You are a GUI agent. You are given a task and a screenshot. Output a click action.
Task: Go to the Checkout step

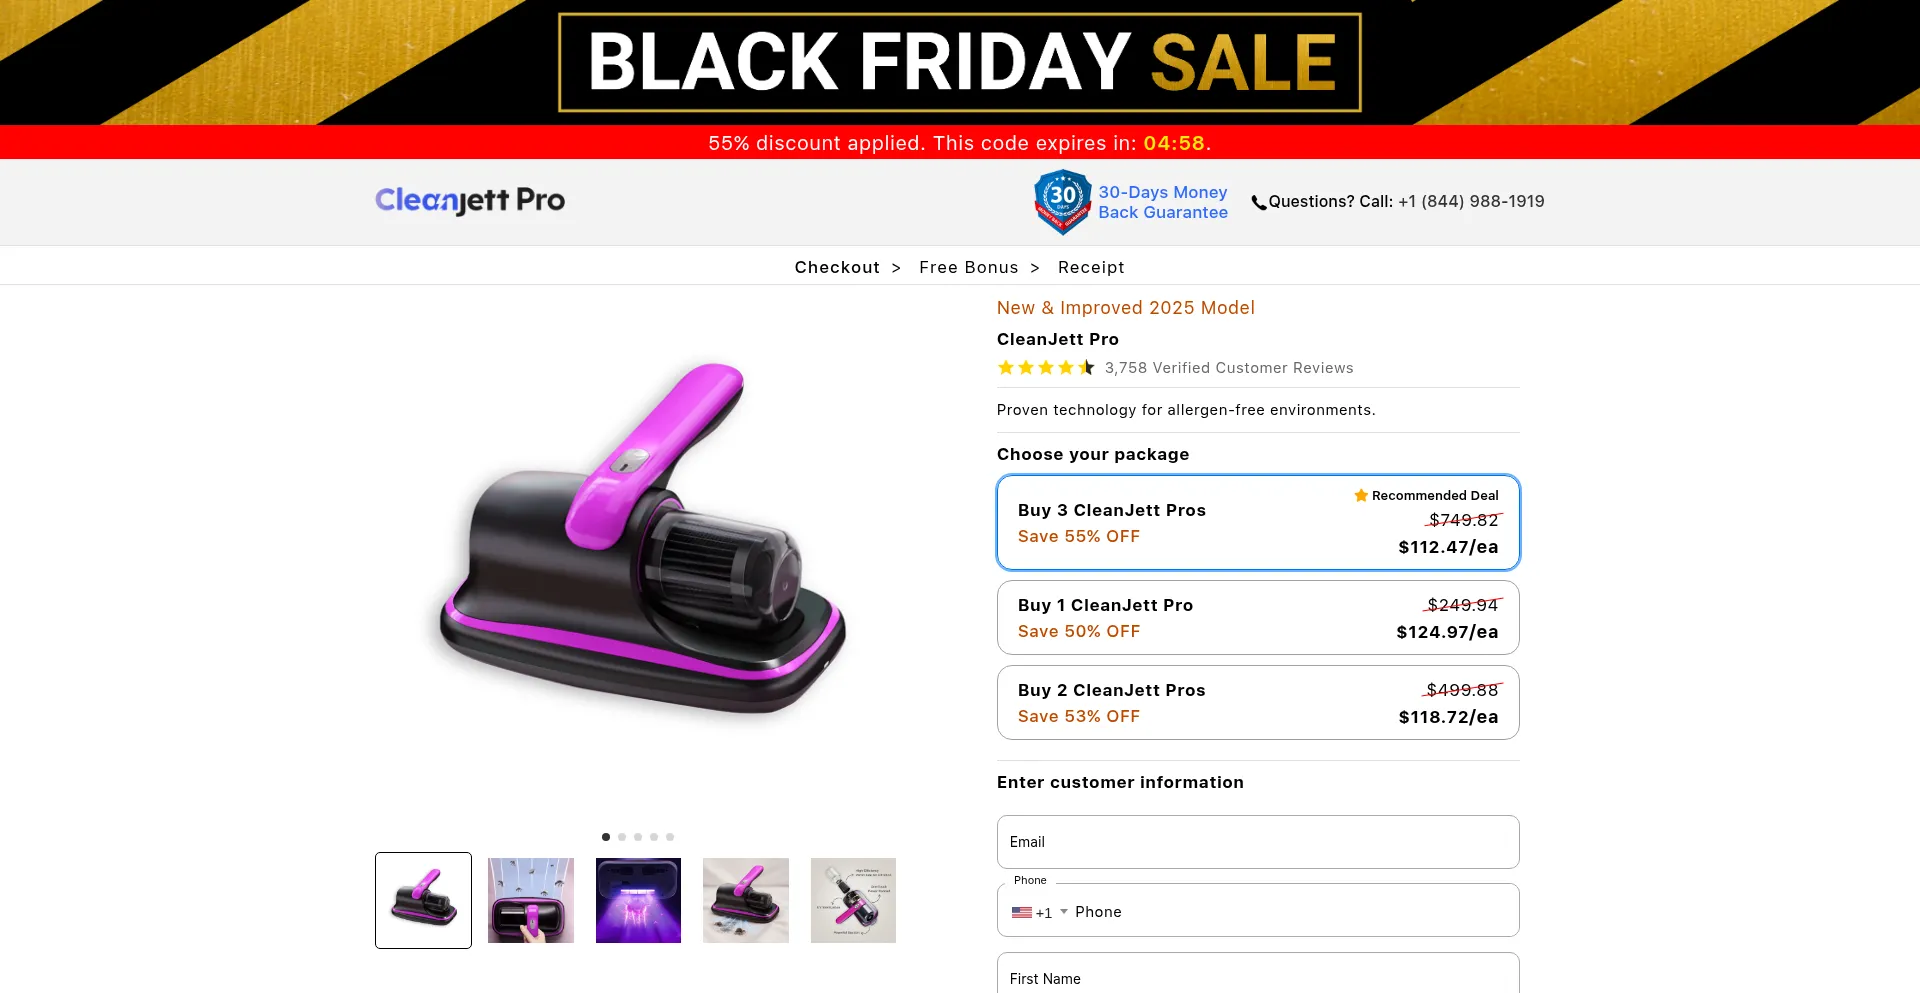[x=837, y=268]
